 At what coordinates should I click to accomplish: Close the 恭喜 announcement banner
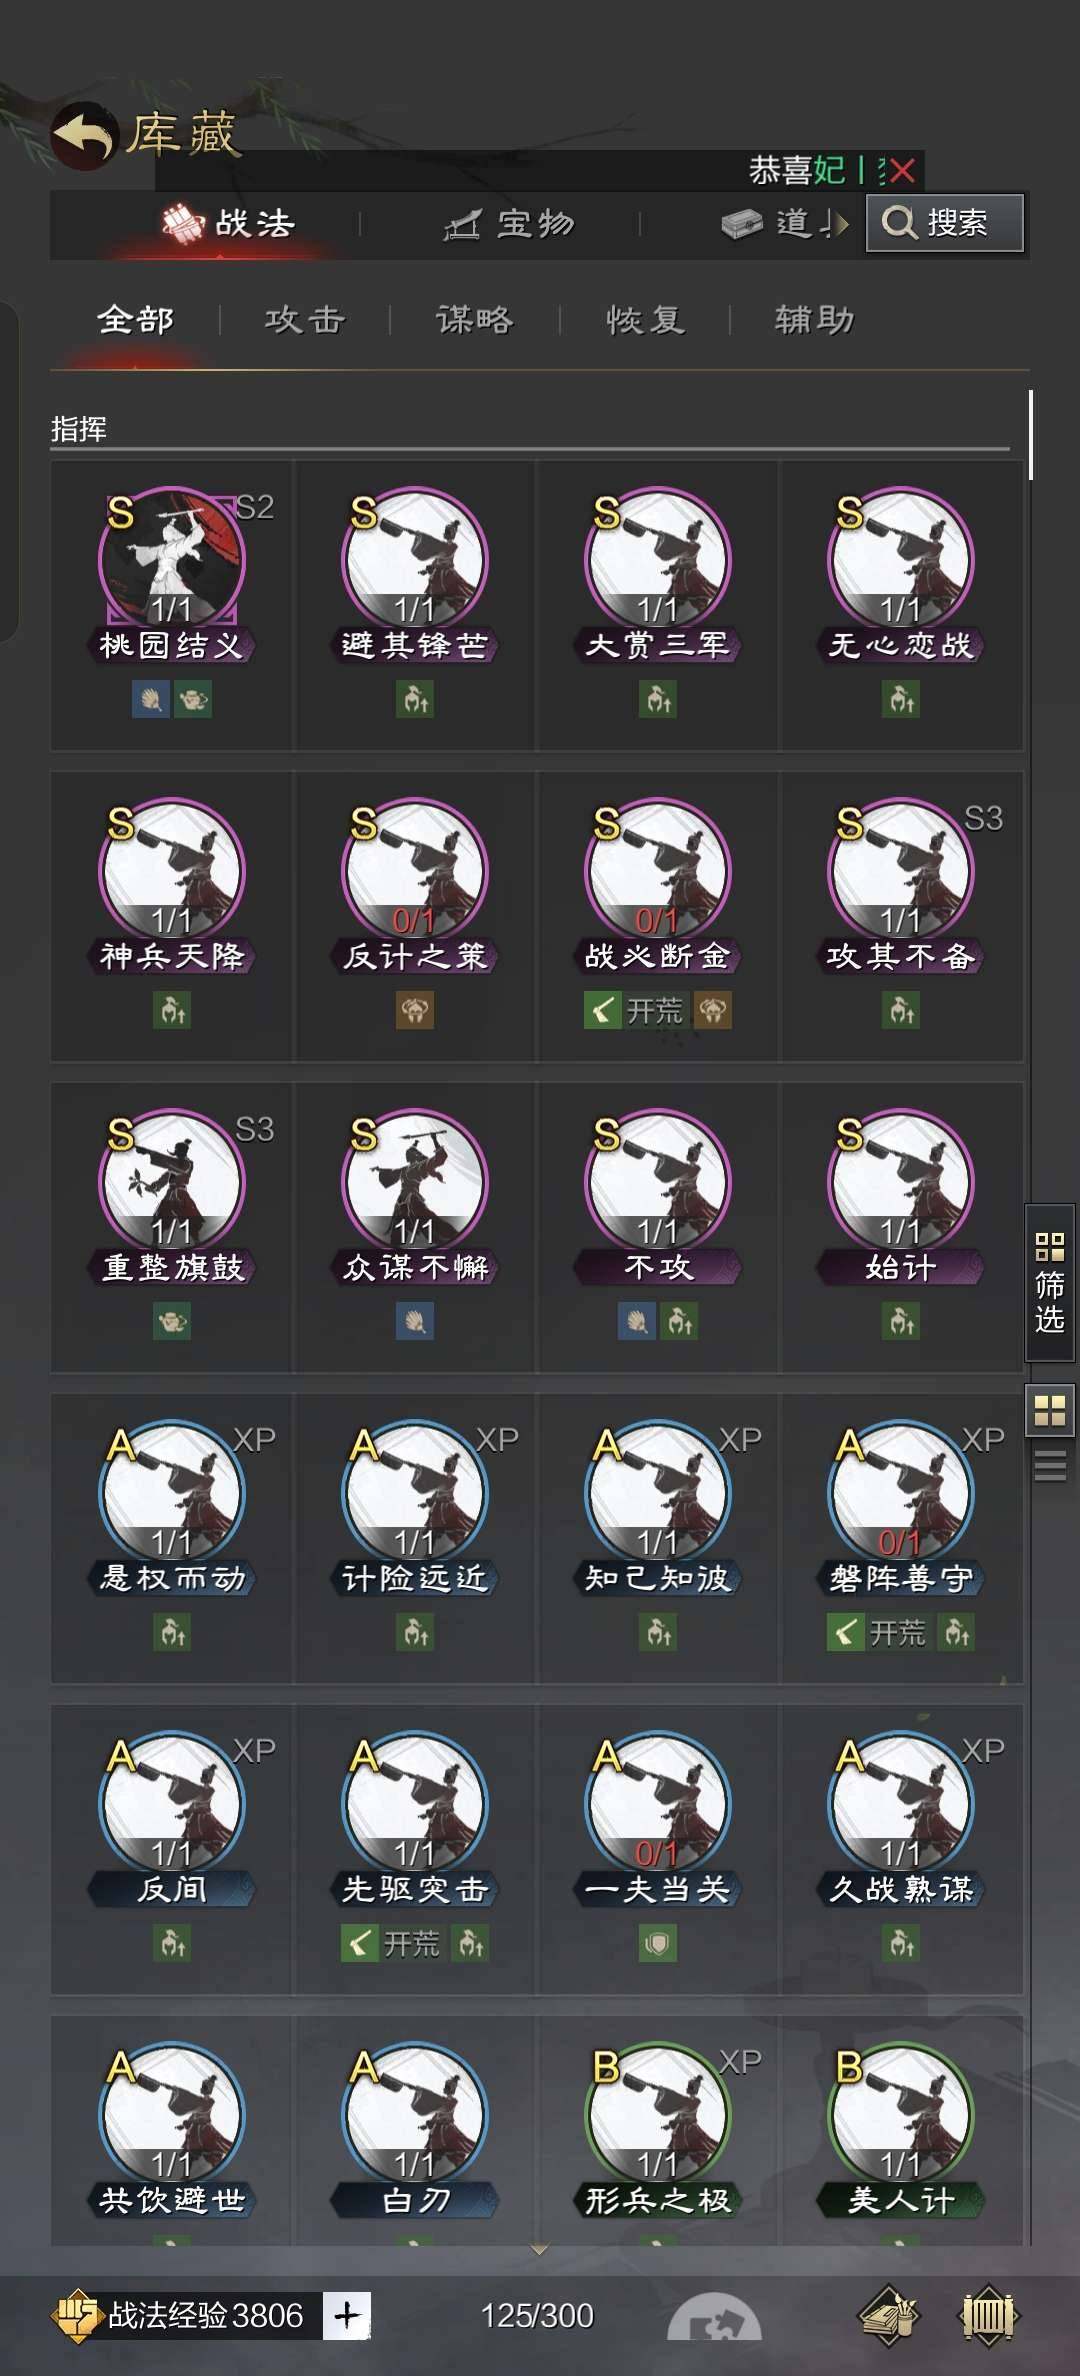click(x=901, y=171)
